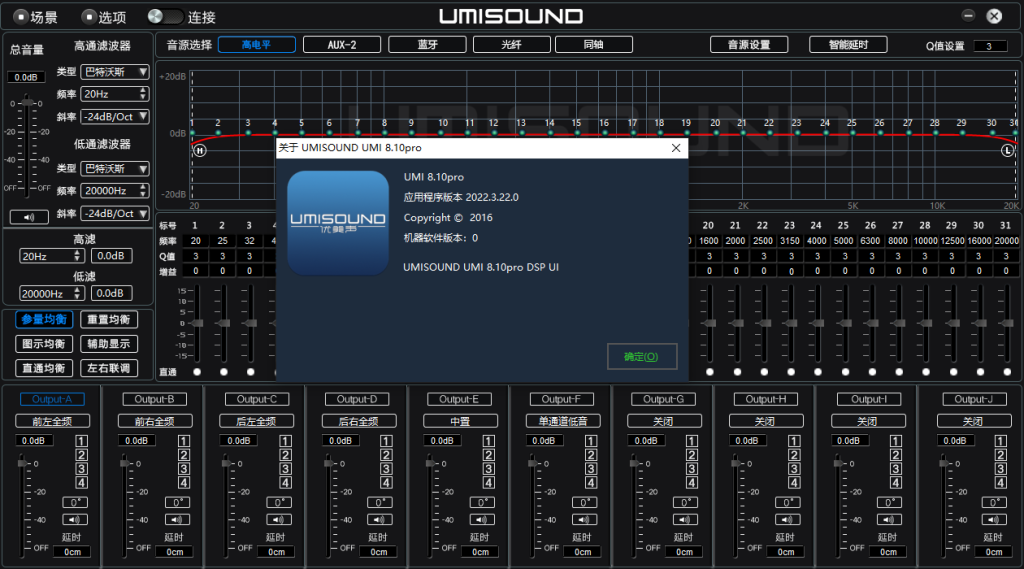Select input 1 on Output-A

click(82, 442)
